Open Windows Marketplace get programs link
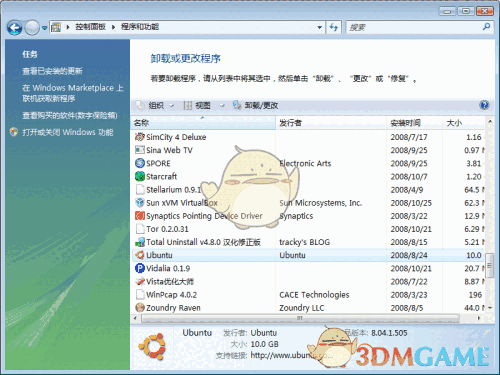 click(73, 93)
